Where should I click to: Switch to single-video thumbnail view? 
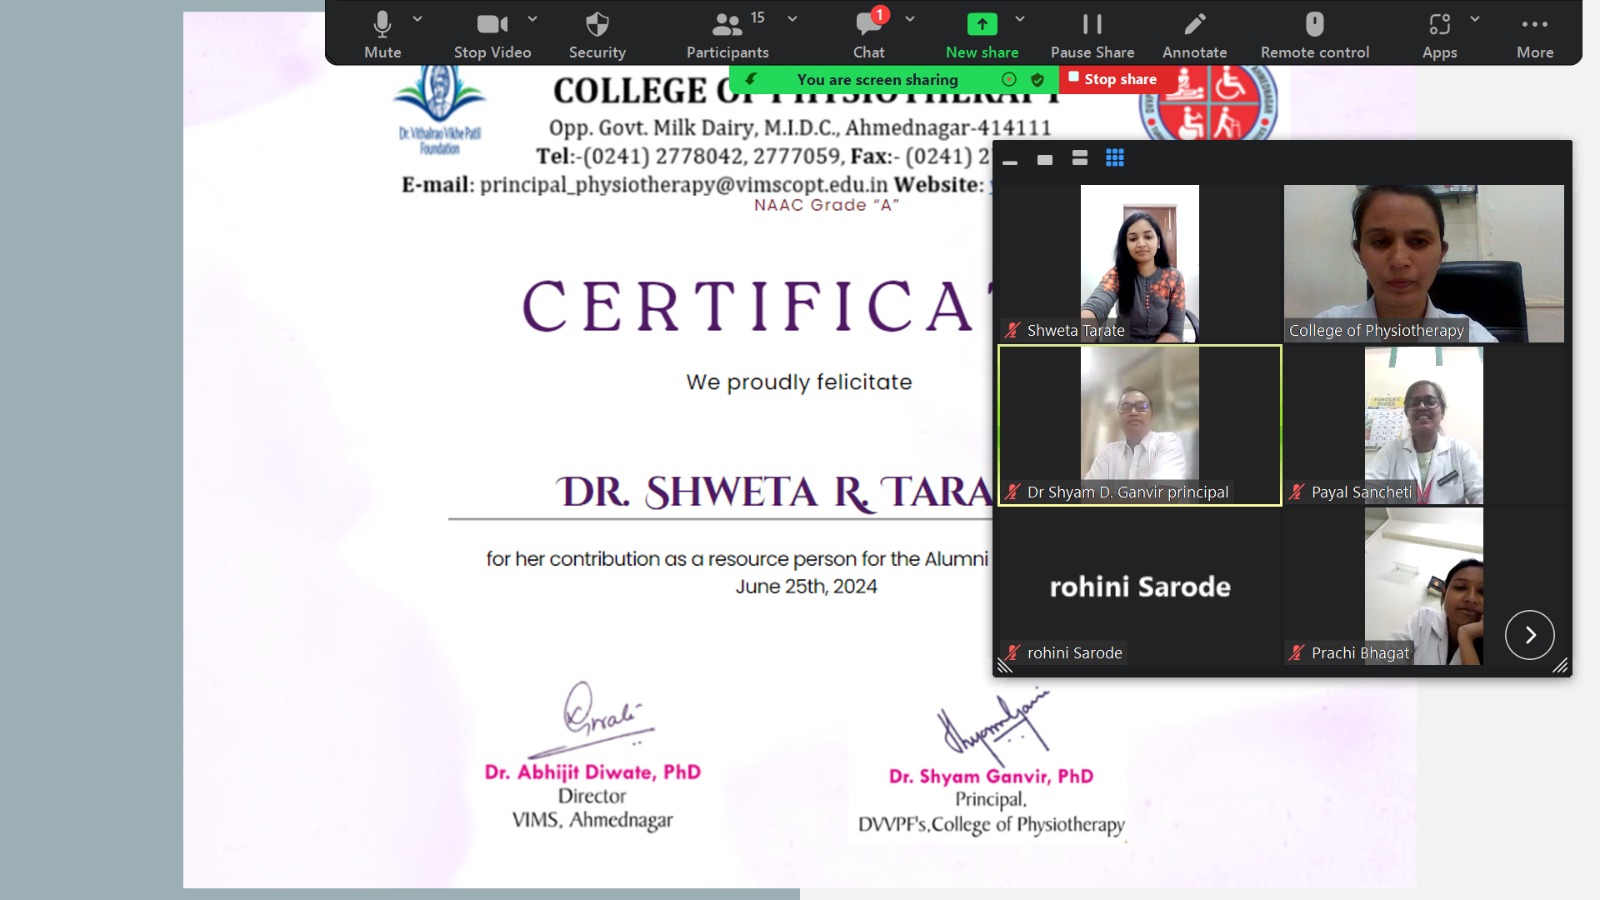1045,159
